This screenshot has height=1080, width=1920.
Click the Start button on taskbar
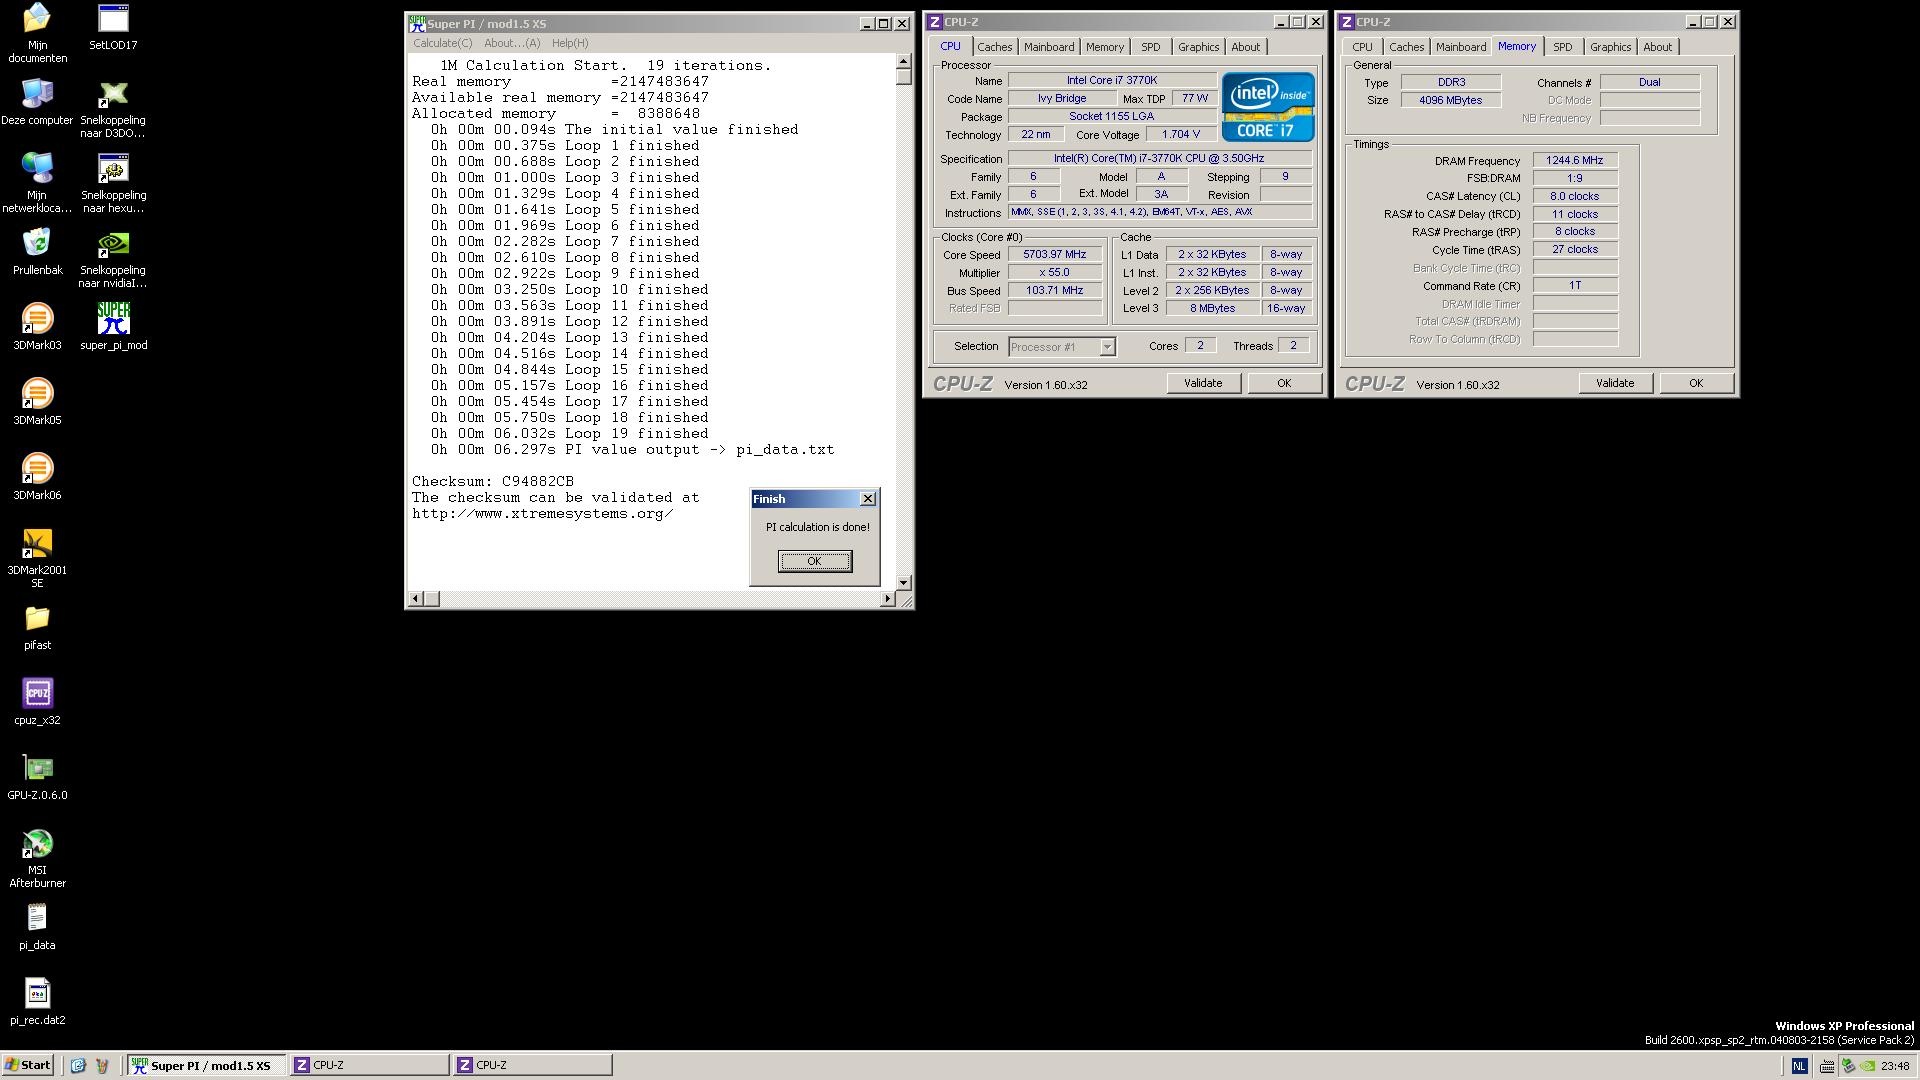pyautogui.click(x=27, y=1065)
